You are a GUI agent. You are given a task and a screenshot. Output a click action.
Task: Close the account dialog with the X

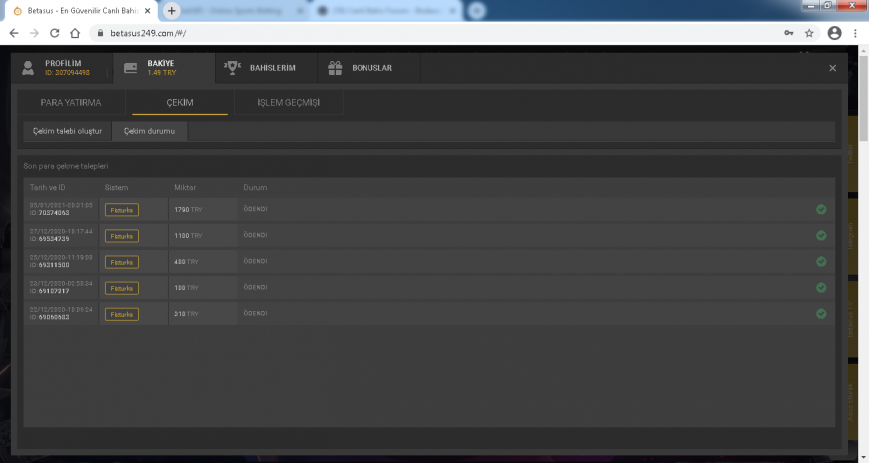(832, 68)
